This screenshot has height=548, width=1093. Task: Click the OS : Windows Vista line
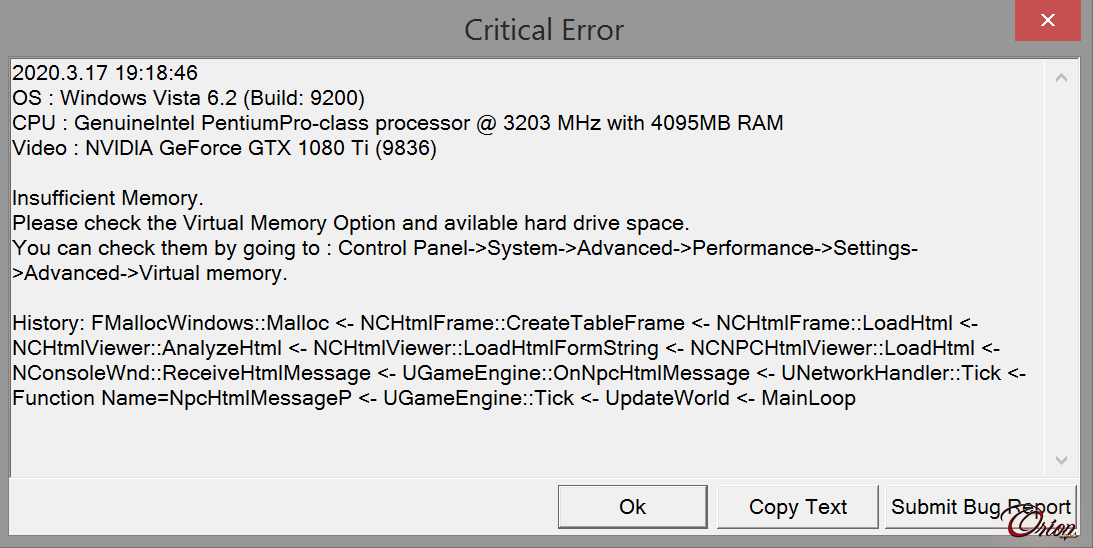tap(188, 98)
